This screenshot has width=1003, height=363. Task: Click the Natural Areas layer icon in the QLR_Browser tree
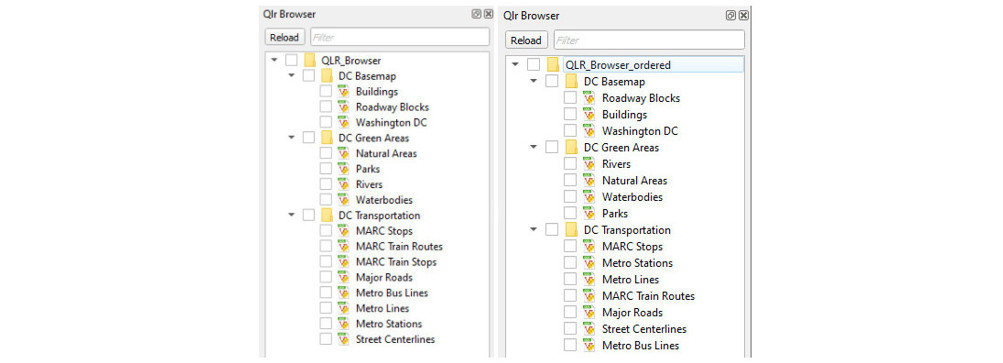click(x=344, y=154)
